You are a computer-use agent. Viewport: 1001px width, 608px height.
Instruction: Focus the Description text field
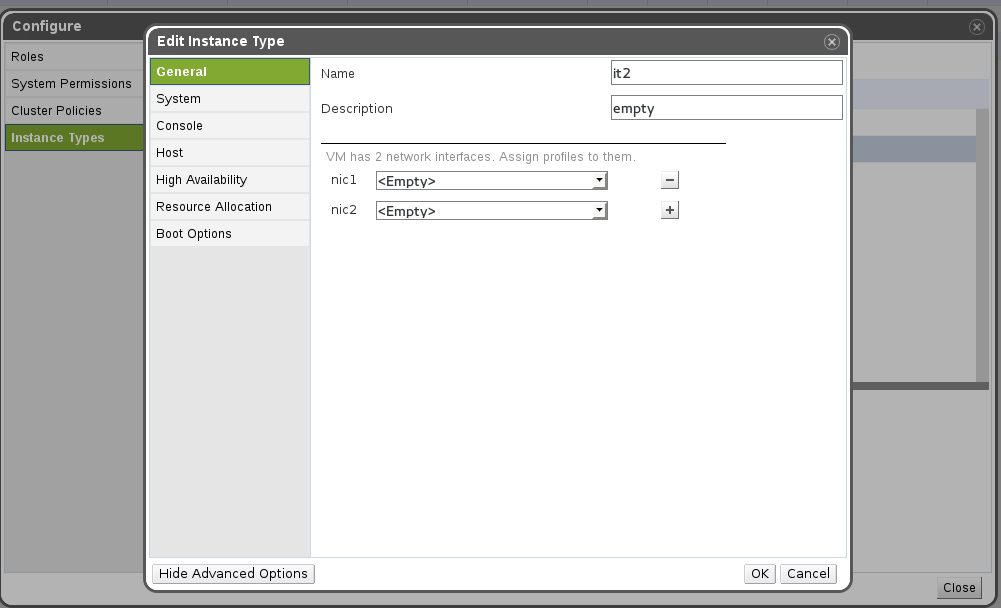pyautogui.click(x=726, y=108)
